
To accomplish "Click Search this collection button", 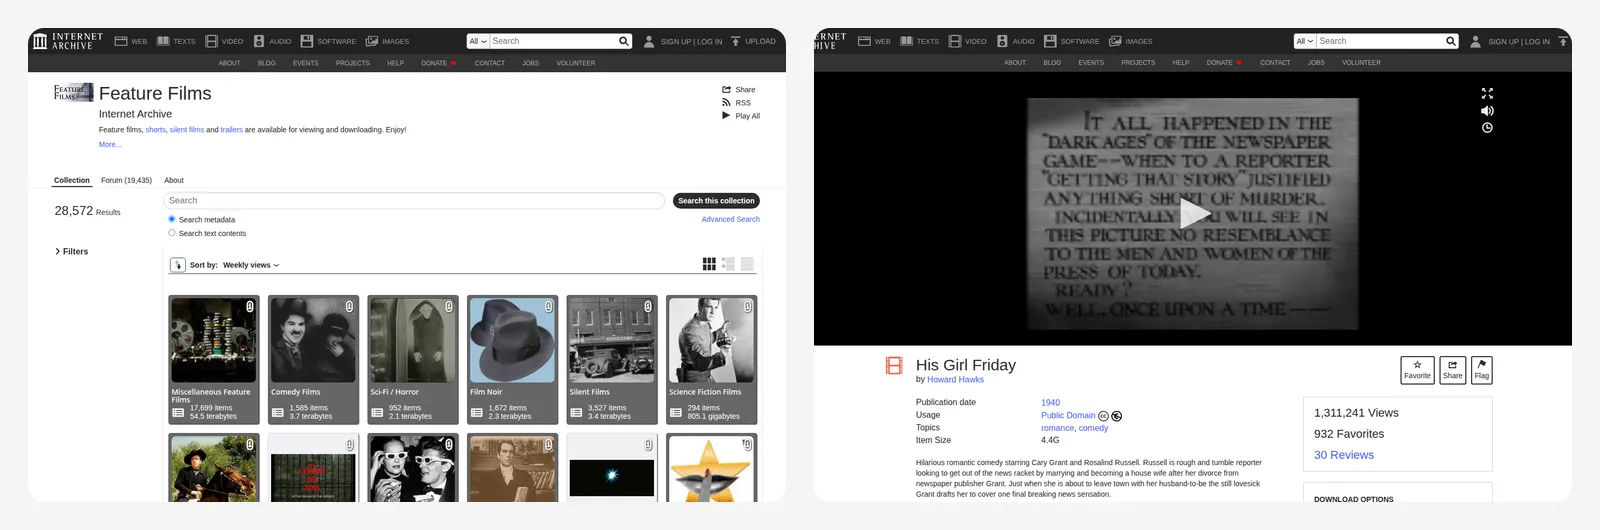I will click(x=716, y=201).
